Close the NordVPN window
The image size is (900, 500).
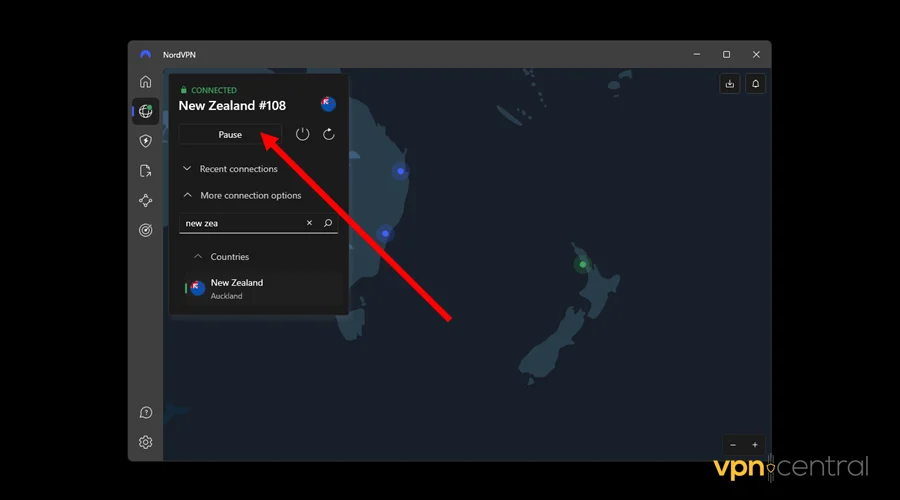757,55
